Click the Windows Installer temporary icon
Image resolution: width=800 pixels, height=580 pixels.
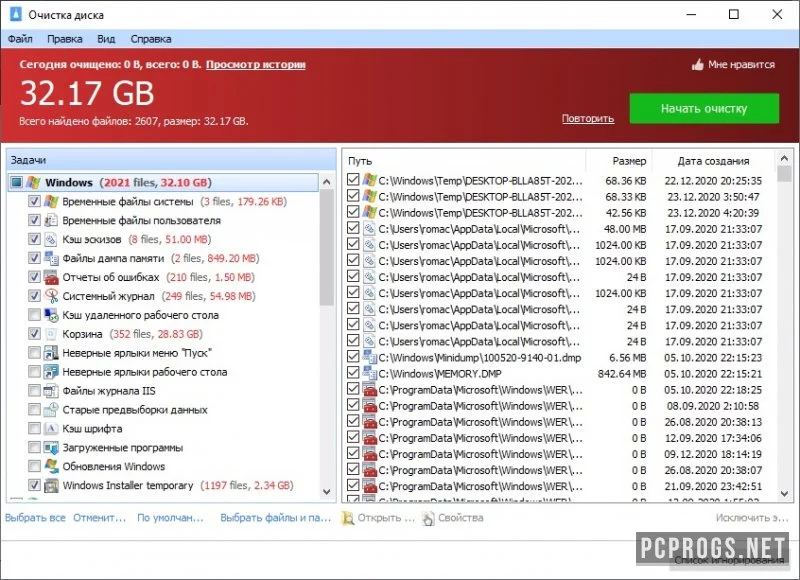tap(51, 485)
